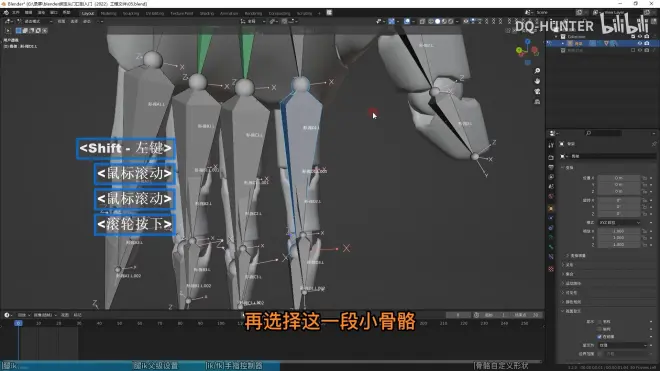660x371 pixels.
Task: Pin the properties editor context
Action: point(654,144)
